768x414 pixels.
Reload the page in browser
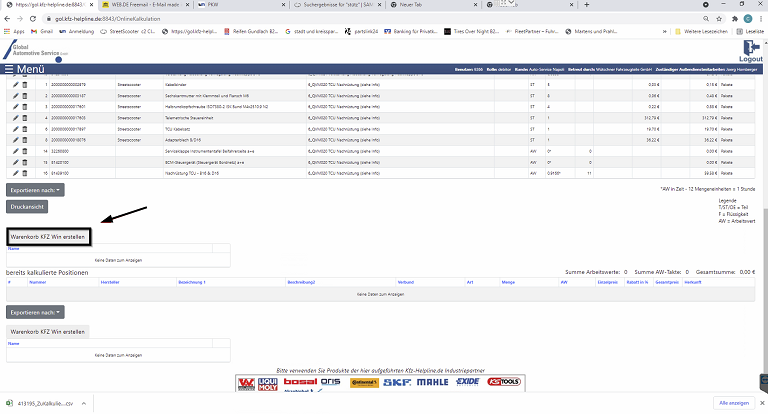coord(33,19)
